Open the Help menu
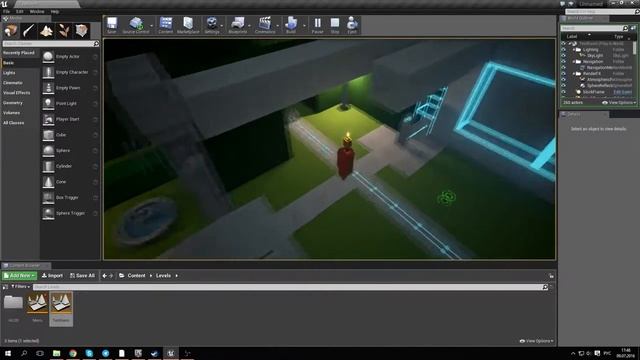Viewport: 640px width, 360px height. (x=55, y=12)
